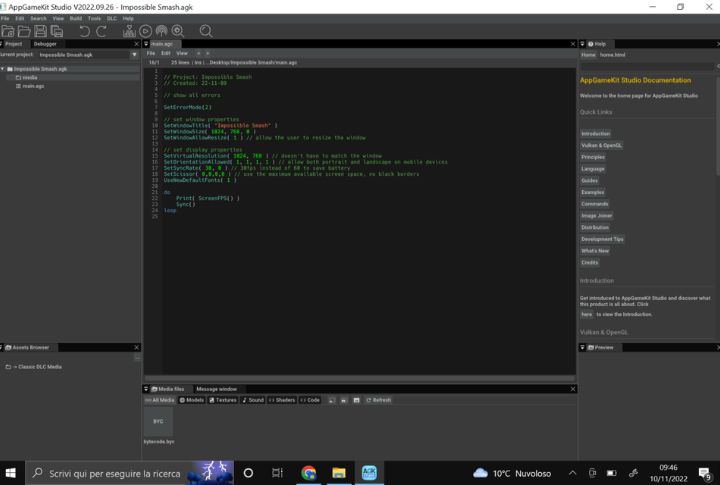Collapse the Impossible Smash.agk project tree

coord(4,69)
